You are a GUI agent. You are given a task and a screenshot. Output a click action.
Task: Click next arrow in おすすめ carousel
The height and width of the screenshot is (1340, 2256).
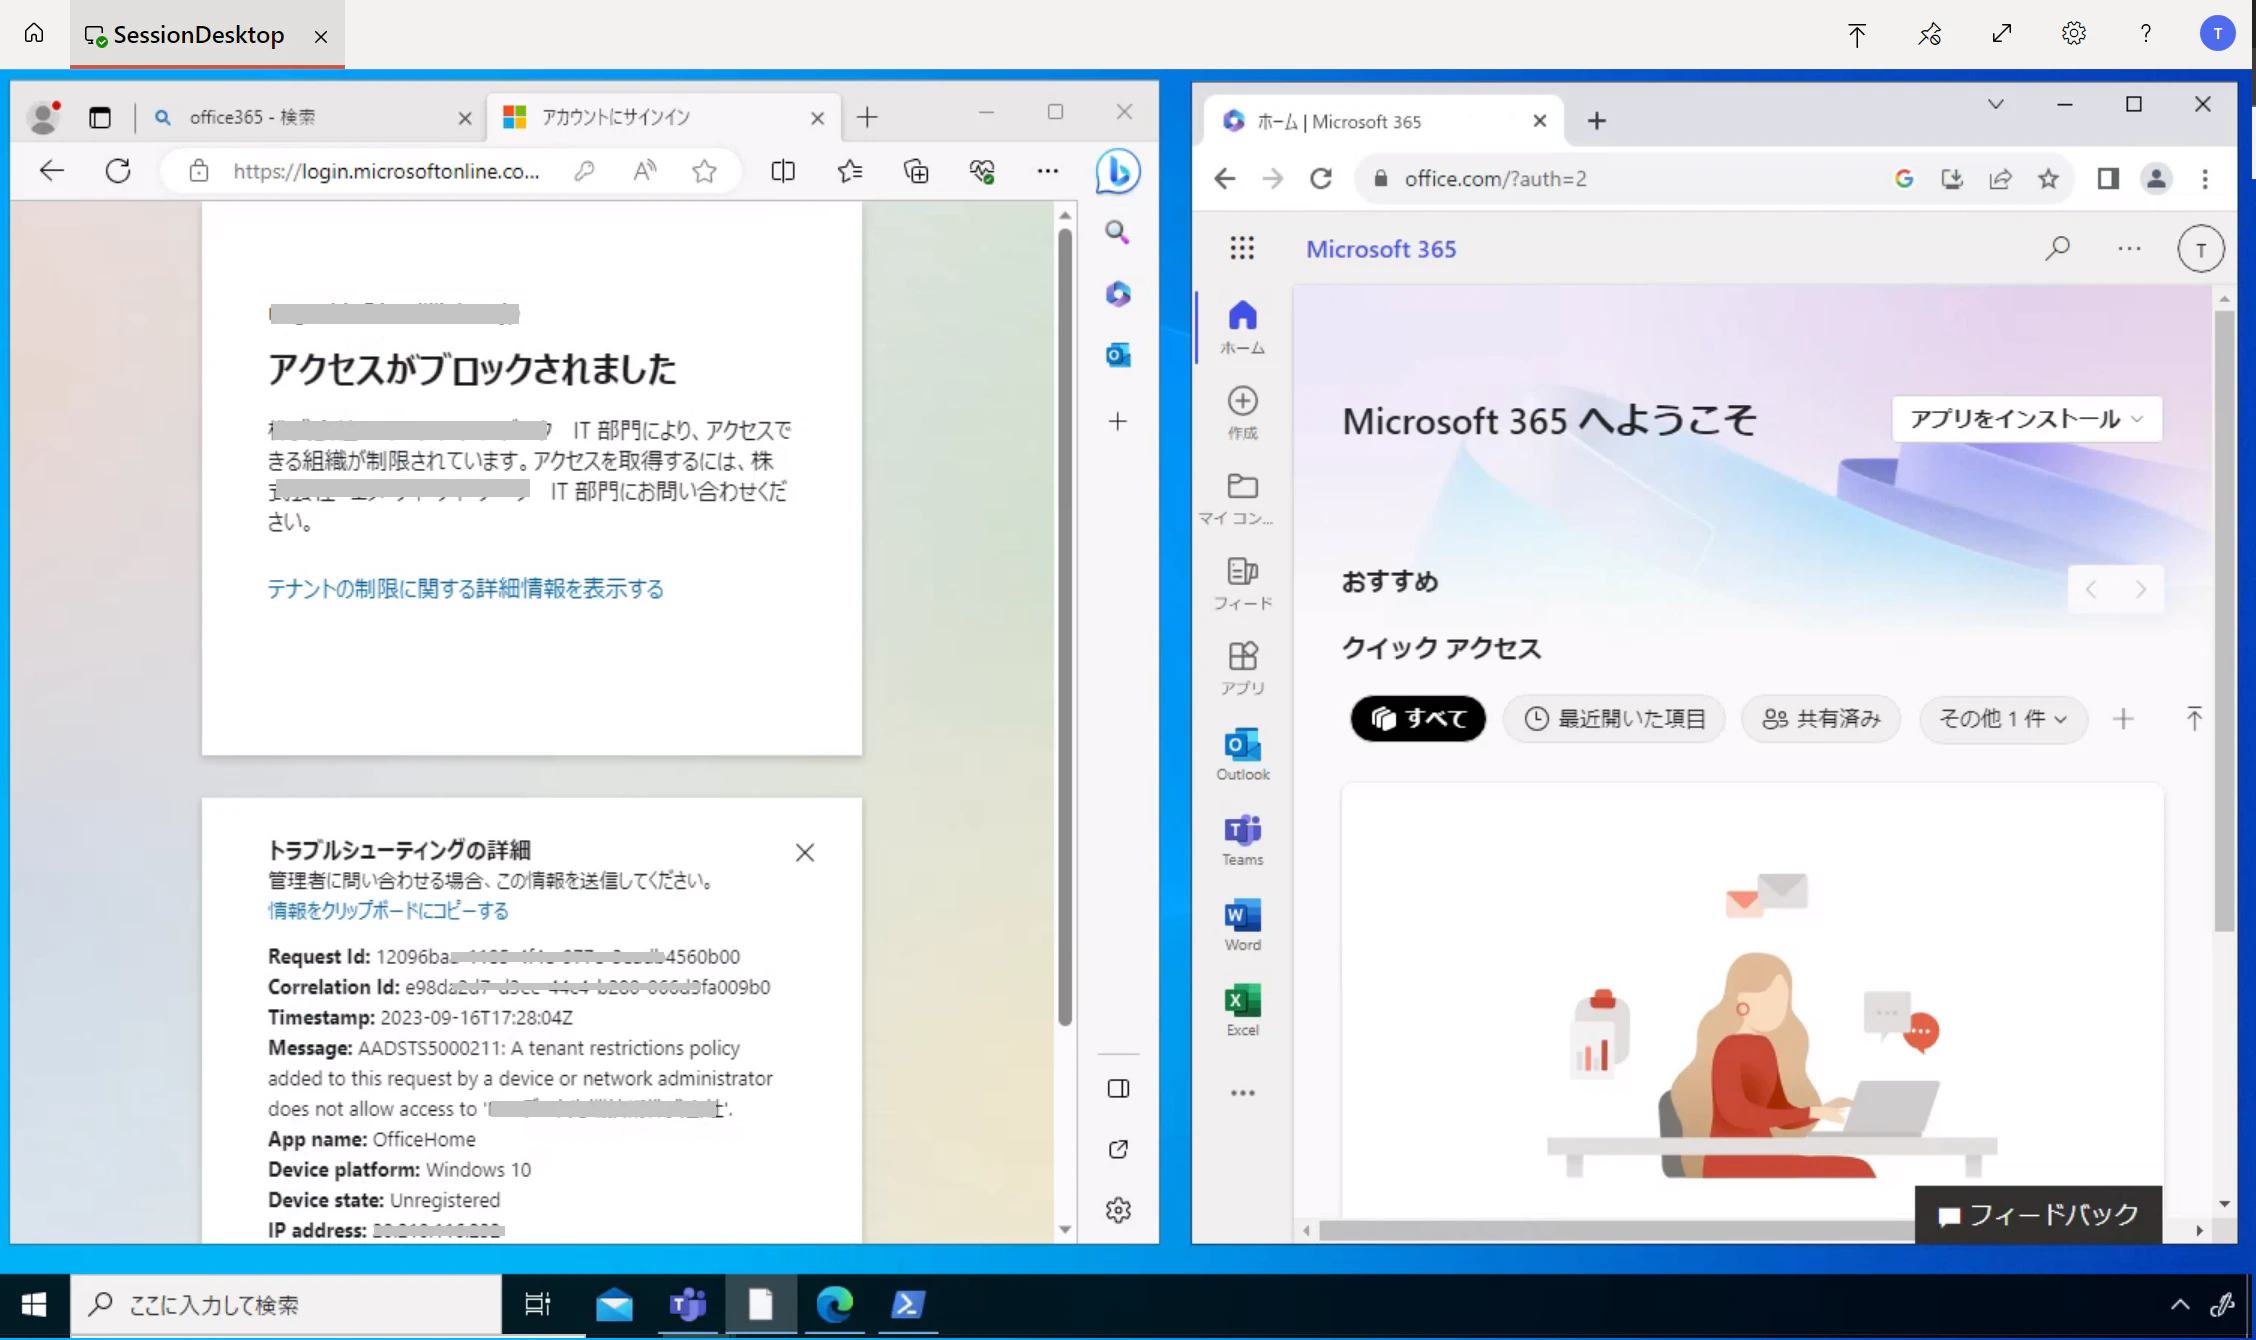pyautogui.click(x=2140, y=589)
